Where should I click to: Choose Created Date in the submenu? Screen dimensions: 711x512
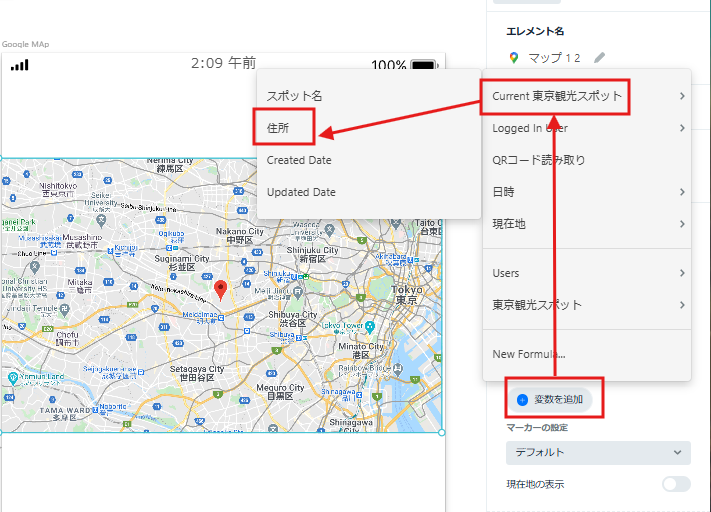369,160
